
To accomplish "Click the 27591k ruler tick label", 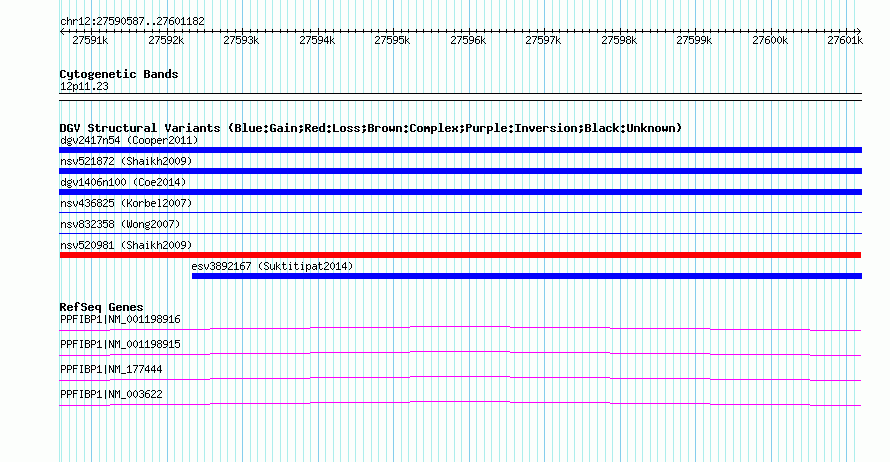I will point(90,40).
